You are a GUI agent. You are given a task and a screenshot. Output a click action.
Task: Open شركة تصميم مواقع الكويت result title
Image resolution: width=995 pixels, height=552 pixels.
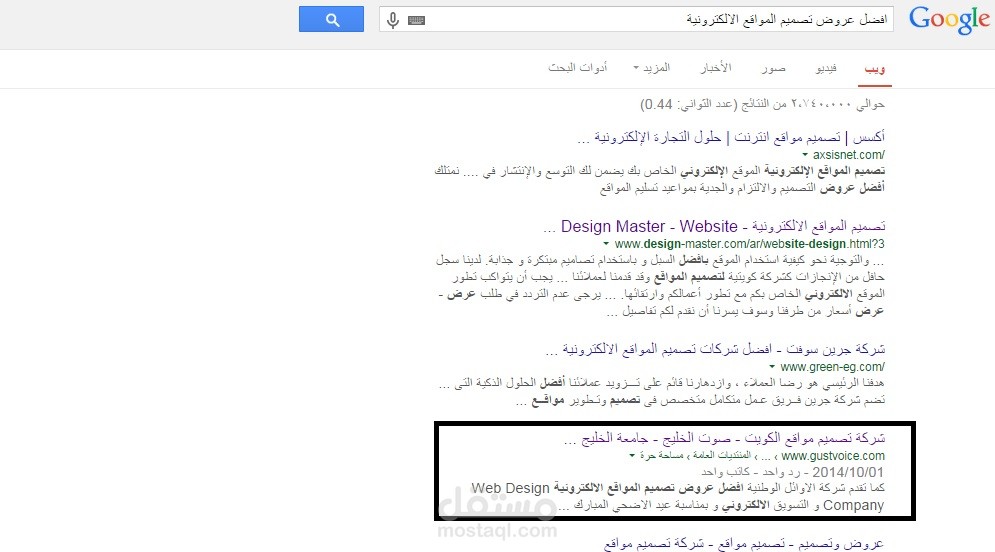(x=724, y=438)
